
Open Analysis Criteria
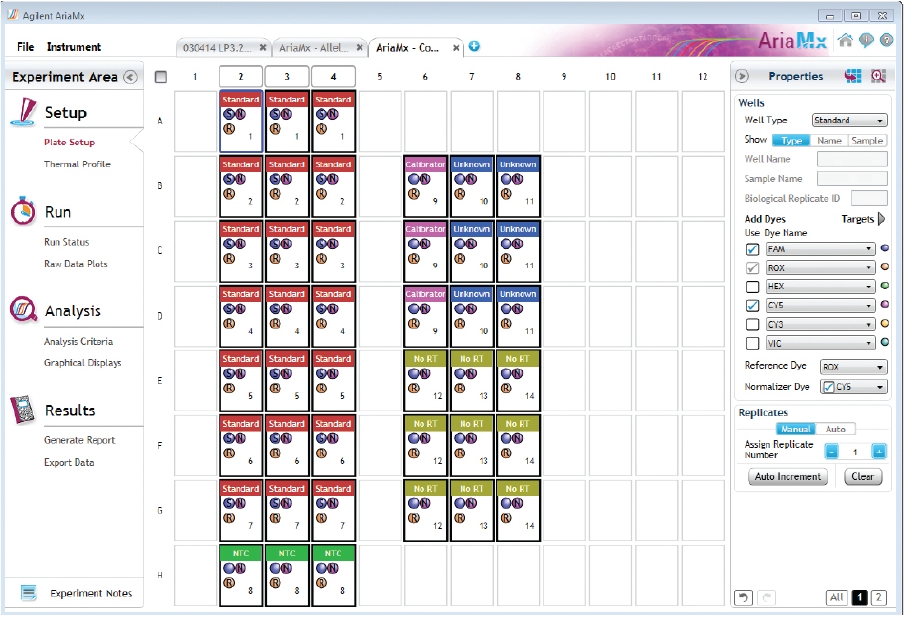click(78, 341)
